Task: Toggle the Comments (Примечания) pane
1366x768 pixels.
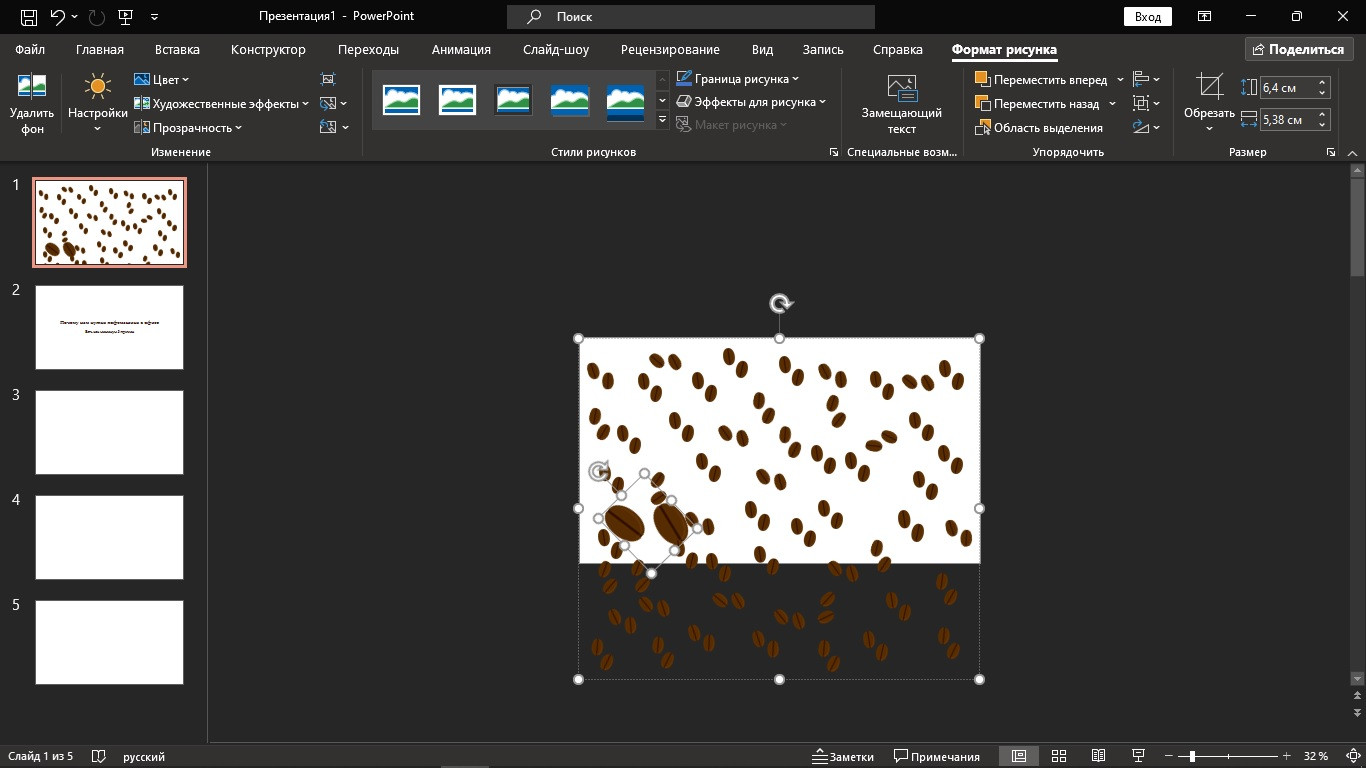Action: (937, 756)
